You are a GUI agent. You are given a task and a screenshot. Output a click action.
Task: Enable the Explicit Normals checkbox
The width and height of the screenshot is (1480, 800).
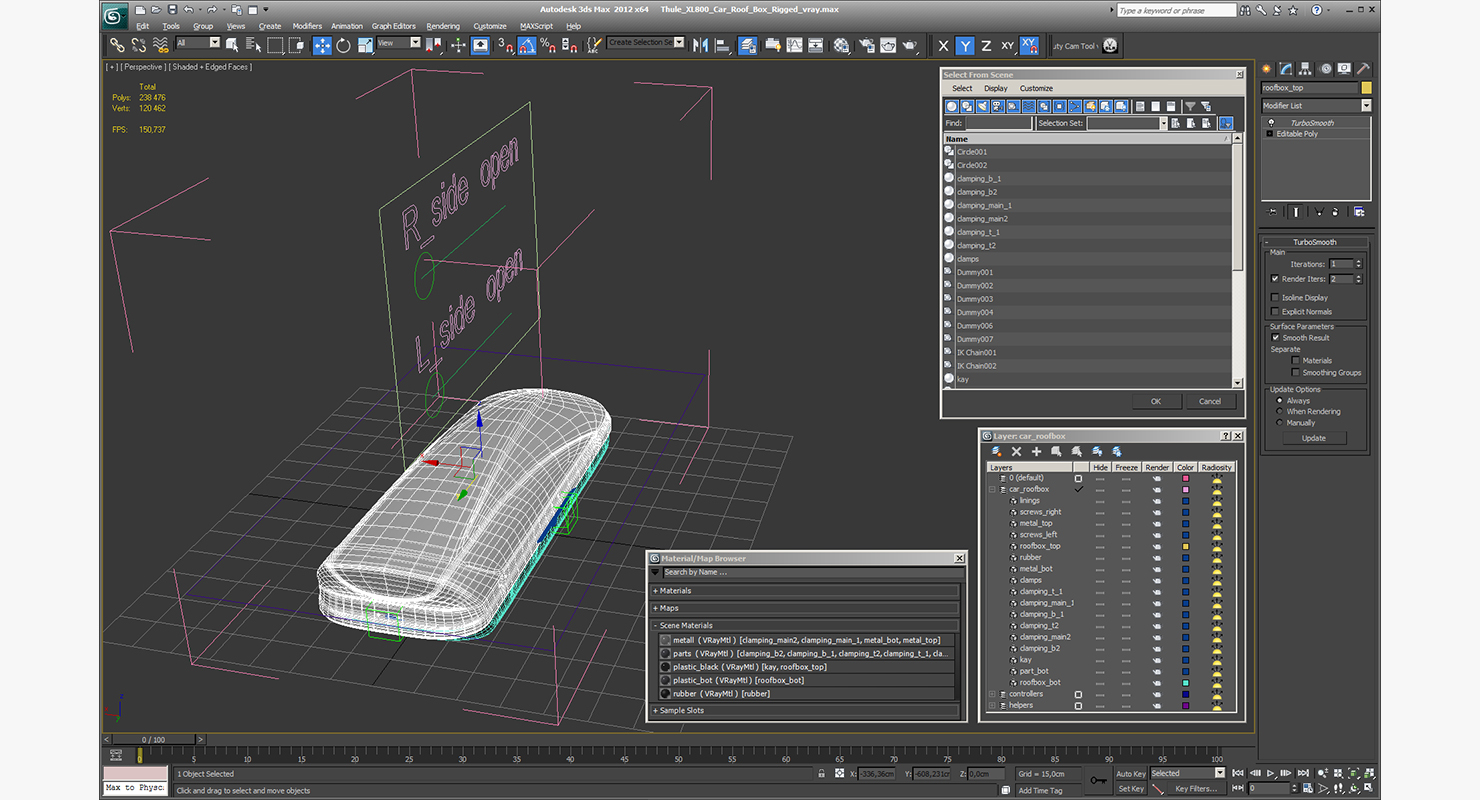pos(1275,311)
